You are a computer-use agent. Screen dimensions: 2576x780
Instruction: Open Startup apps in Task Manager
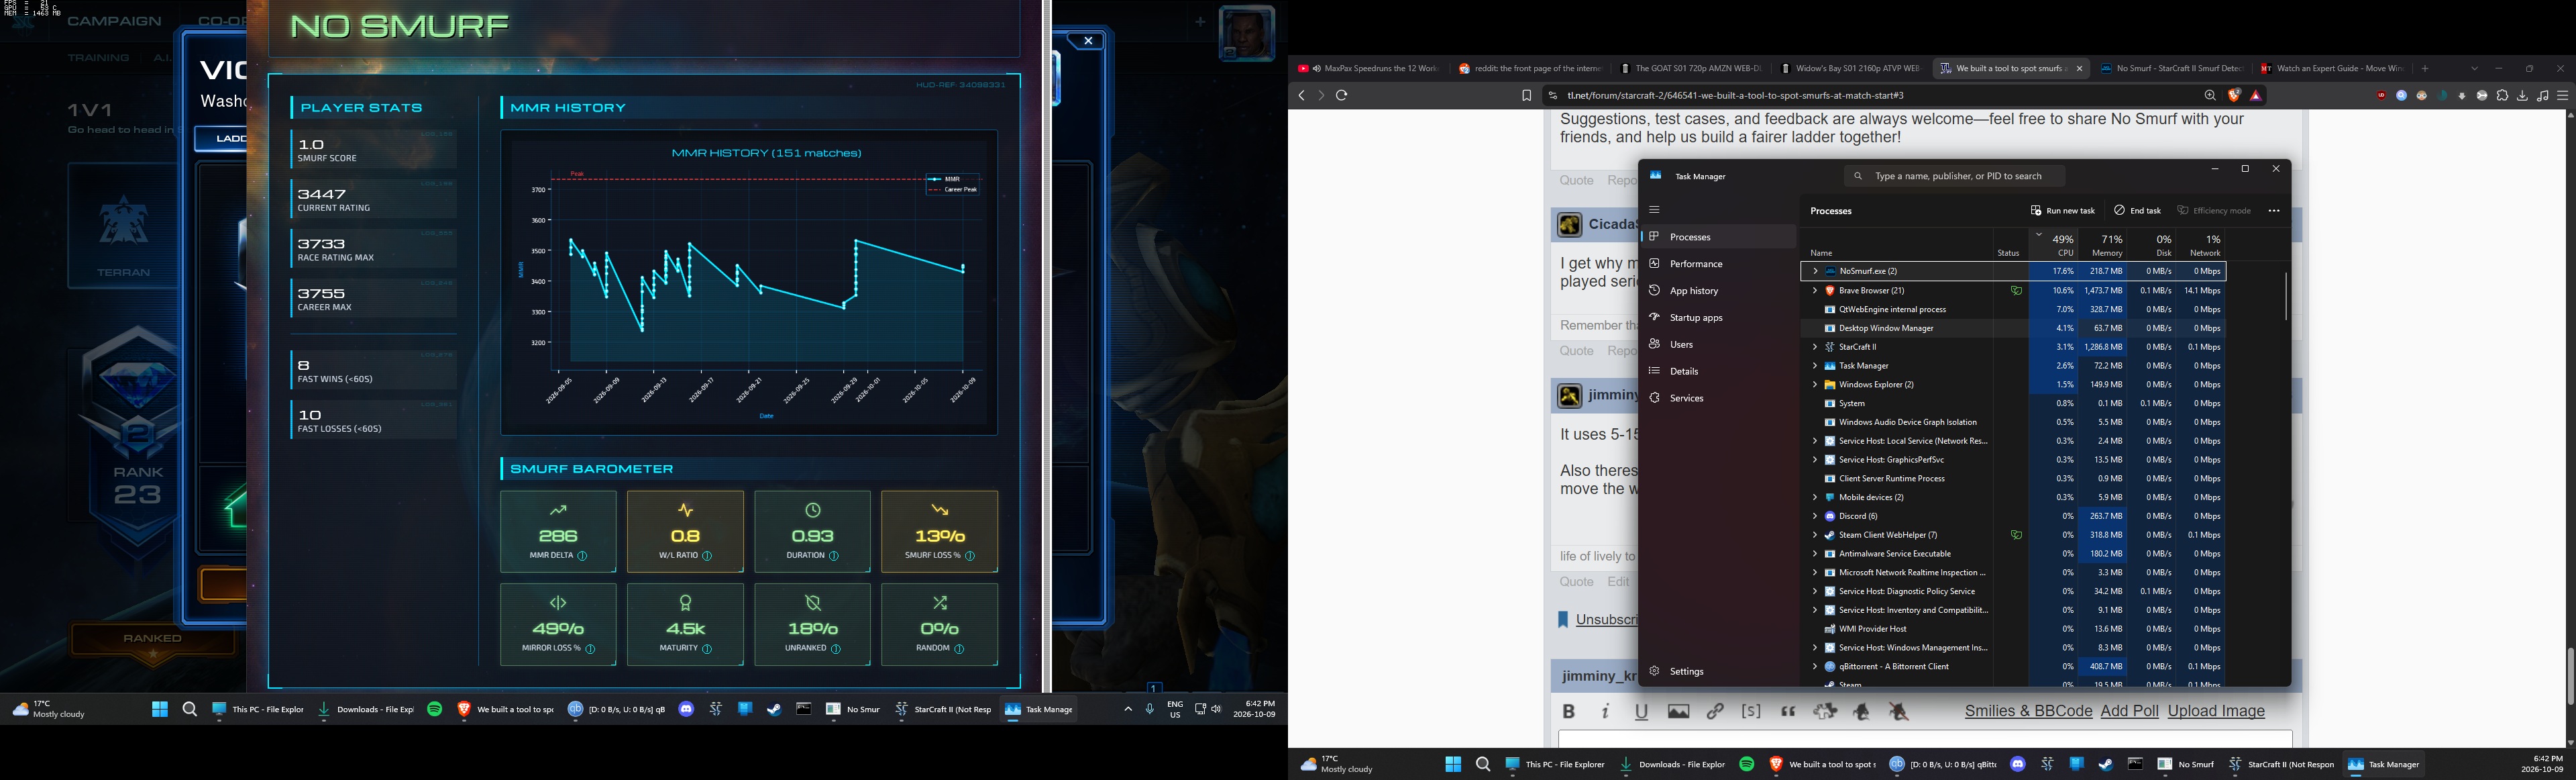coord(1718,318)
